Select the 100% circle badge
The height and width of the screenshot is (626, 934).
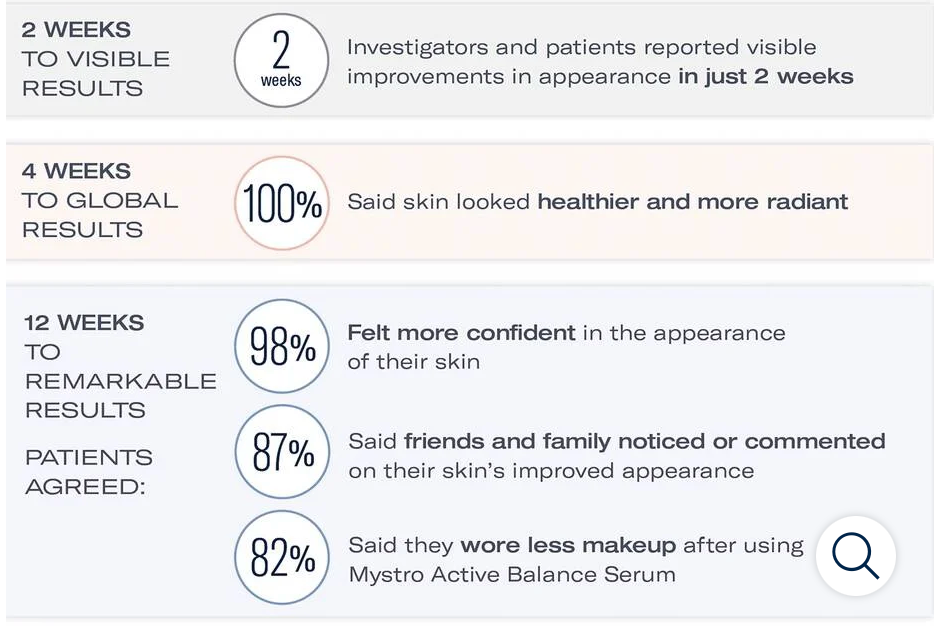(281, 203)
